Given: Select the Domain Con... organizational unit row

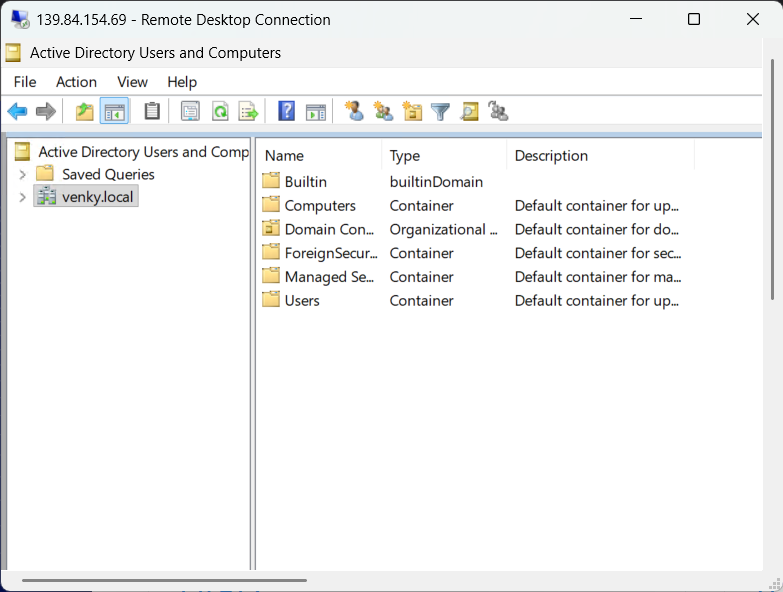Looking at the screenshot, I should click(x=477, y=229).
